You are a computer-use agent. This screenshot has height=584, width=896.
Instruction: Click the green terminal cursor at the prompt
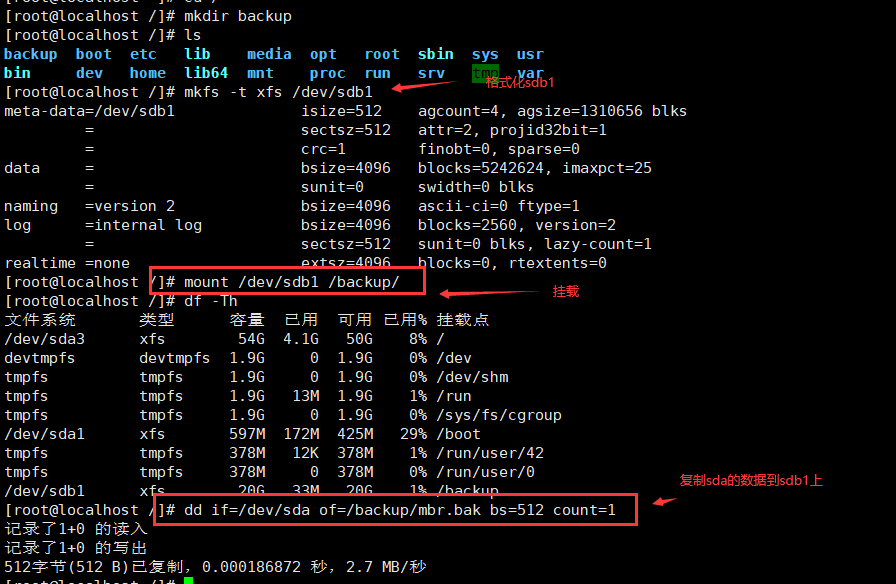coord(189,581)
